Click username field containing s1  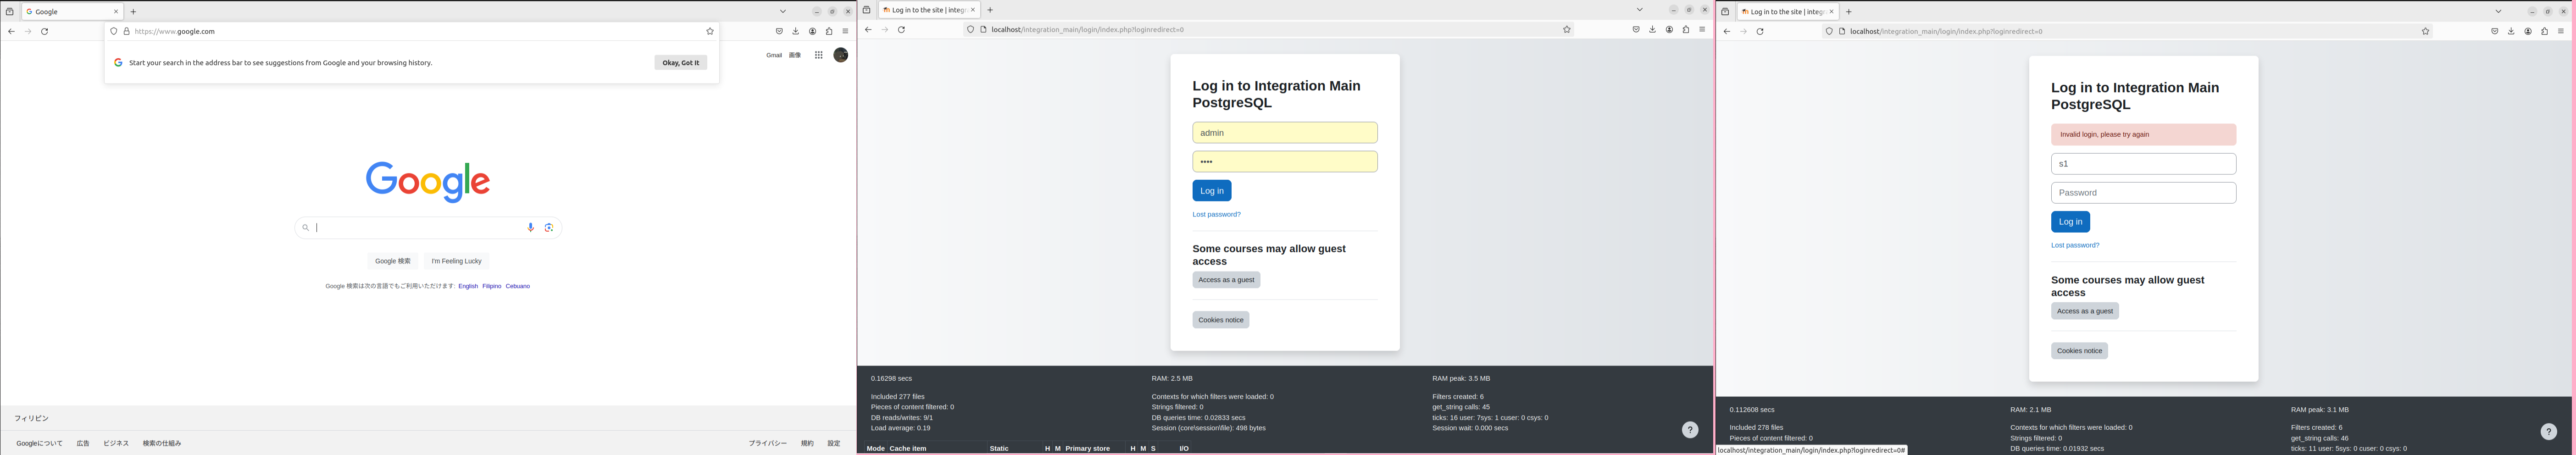(x=2144, y=164)
